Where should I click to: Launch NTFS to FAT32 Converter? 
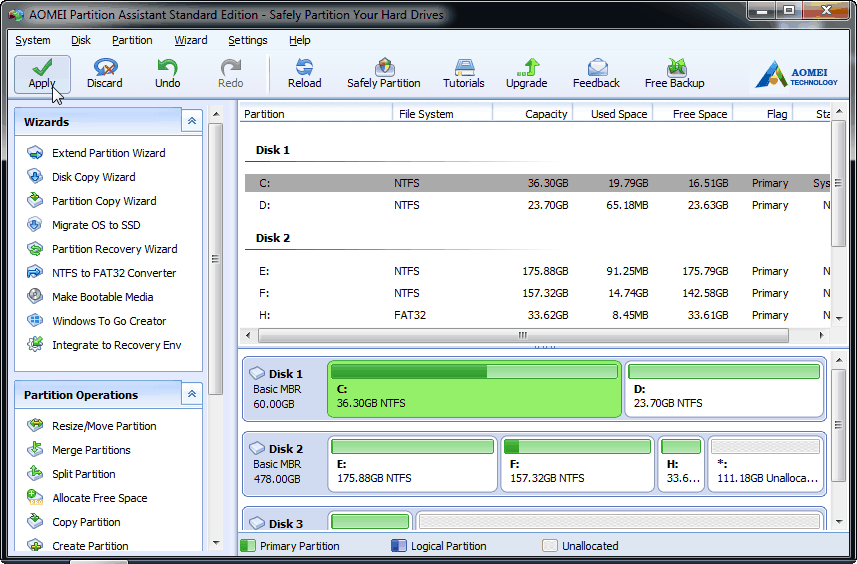[x=101, y=273]
